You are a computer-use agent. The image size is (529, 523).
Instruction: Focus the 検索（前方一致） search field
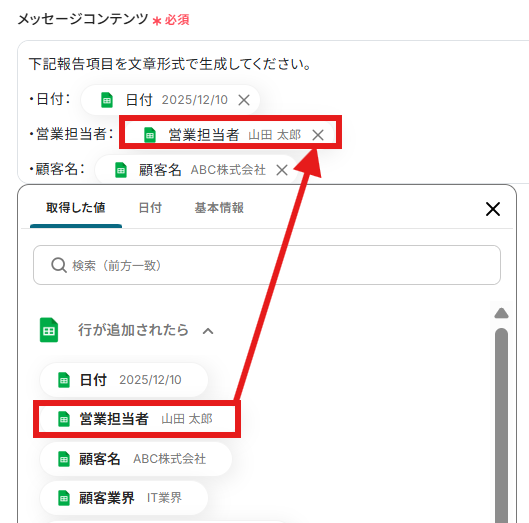pyautogui.click(x=267, y=265)
